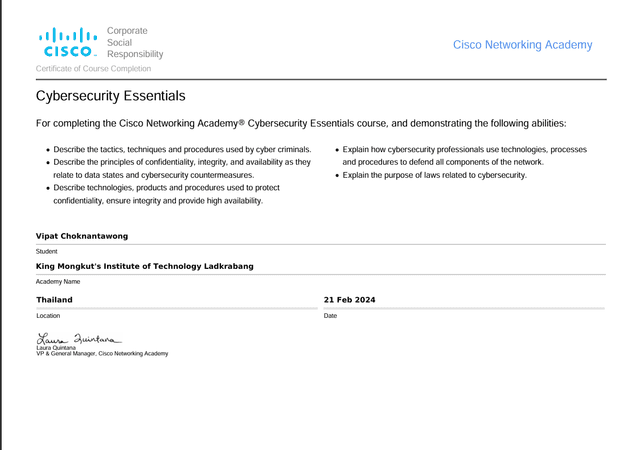Click the registered trademark symbol after Academy
This screenshot has width=640, height=450.
point(241,123)
